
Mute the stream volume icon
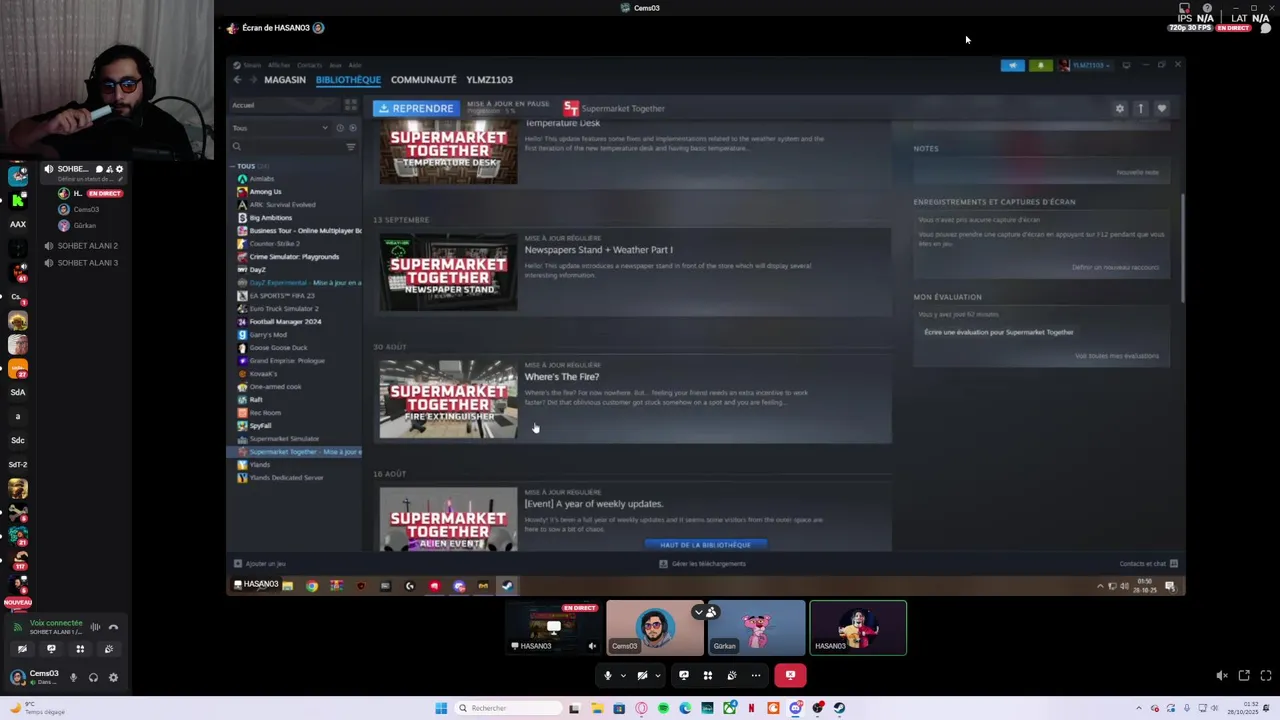click(1222, 675)
